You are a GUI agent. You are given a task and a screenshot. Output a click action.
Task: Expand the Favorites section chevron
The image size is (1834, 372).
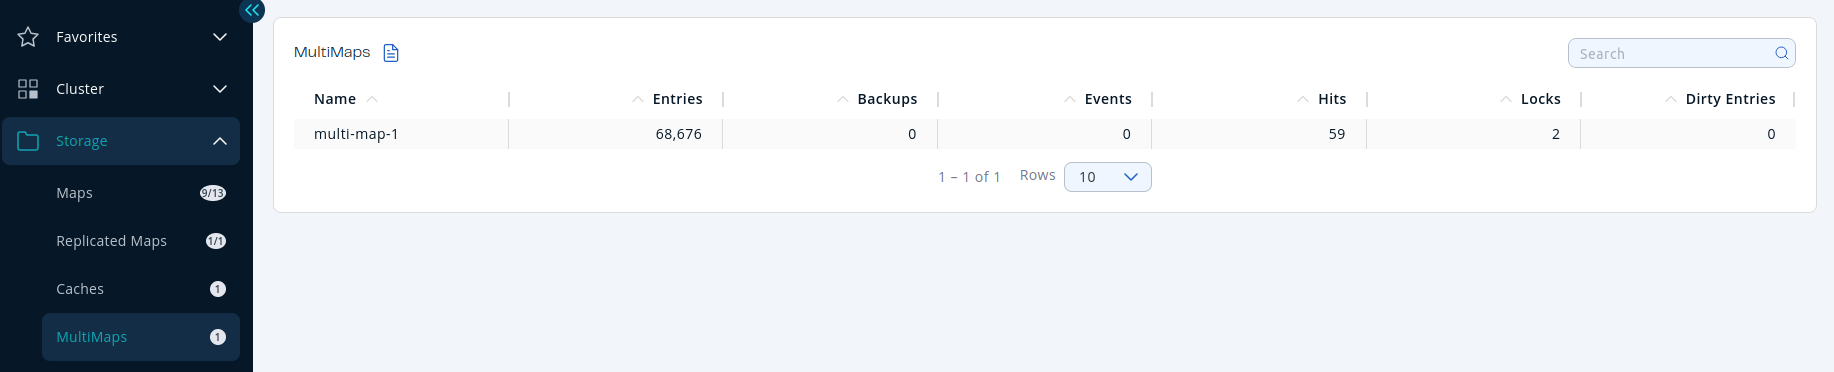pyautogui.click(x=220, y=37)
